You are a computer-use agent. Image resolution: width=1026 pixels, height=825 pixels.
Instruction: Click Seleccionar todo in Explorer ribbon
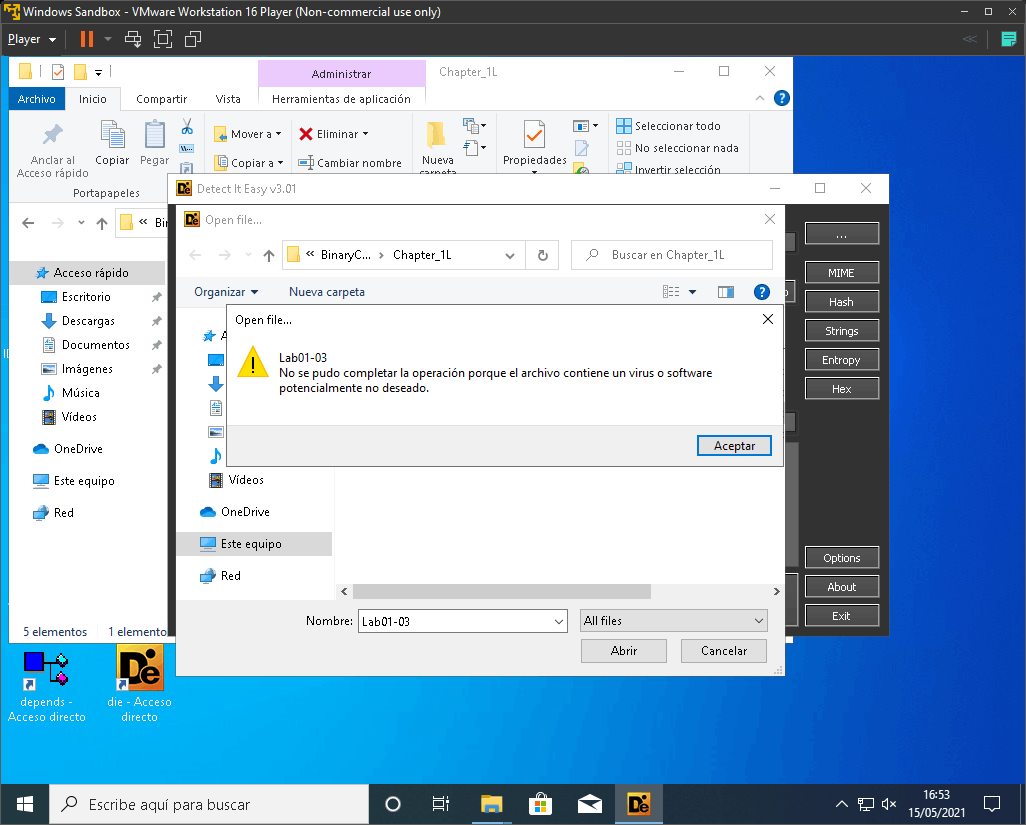(x=669, y=126)
